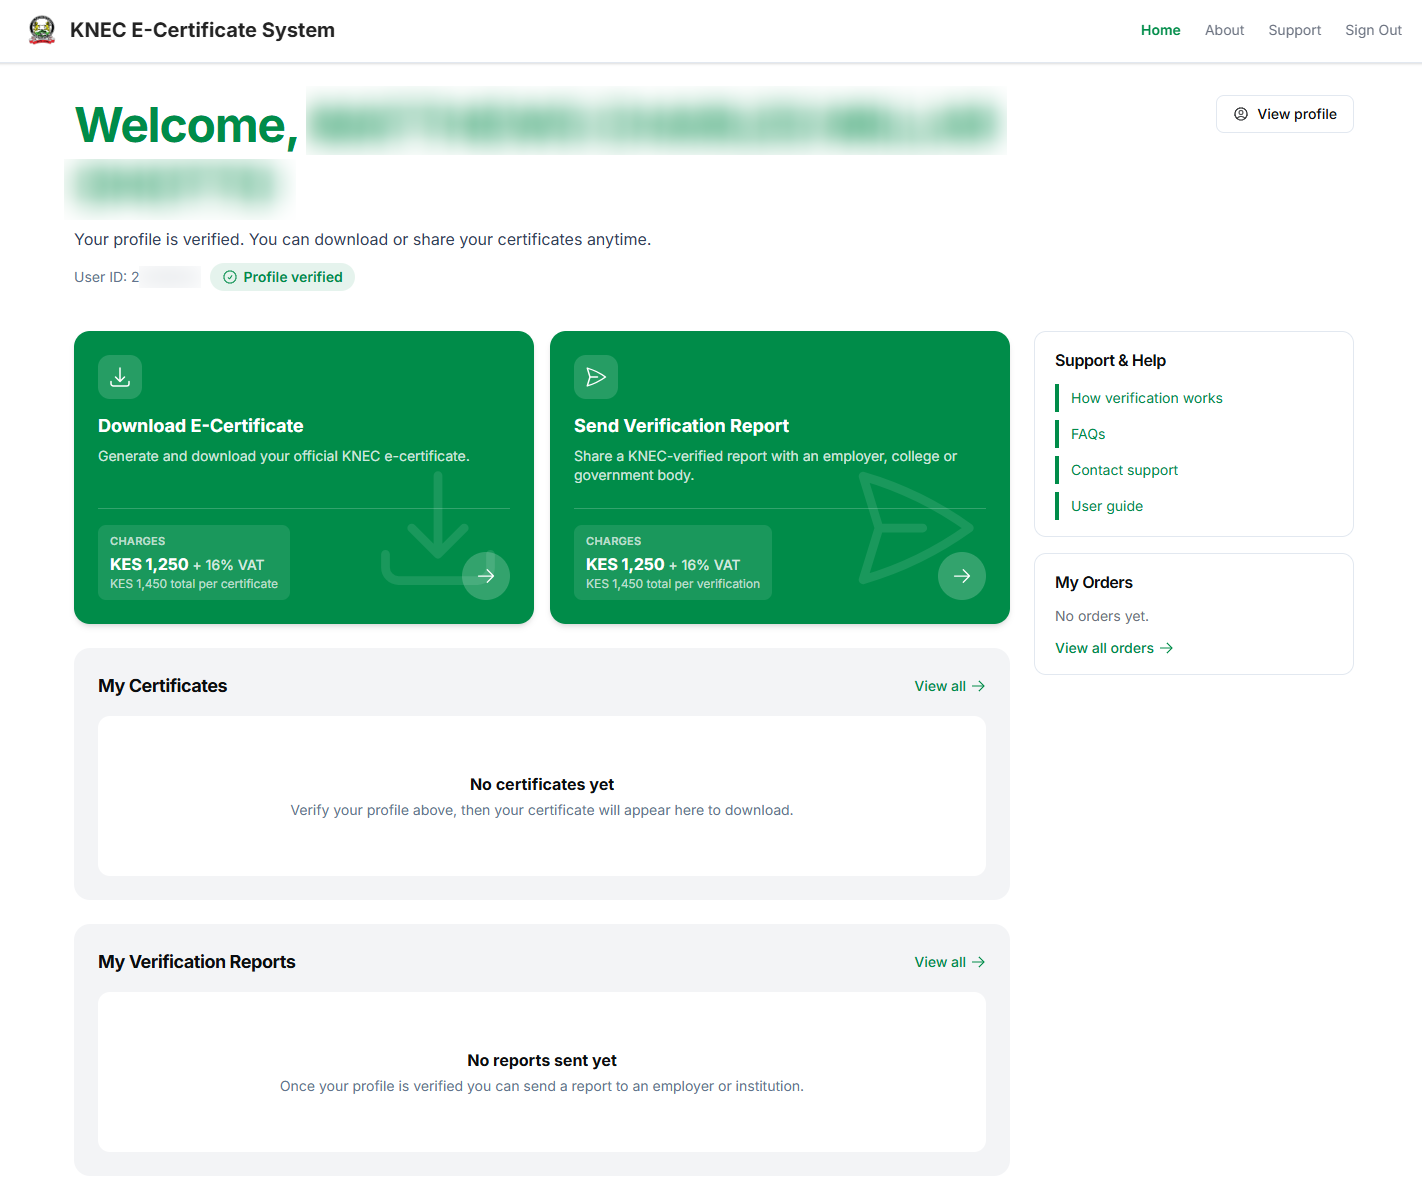1422x1189 pixels.
Task: Click the My Certificates heading
Action: (x=163, y=686)
